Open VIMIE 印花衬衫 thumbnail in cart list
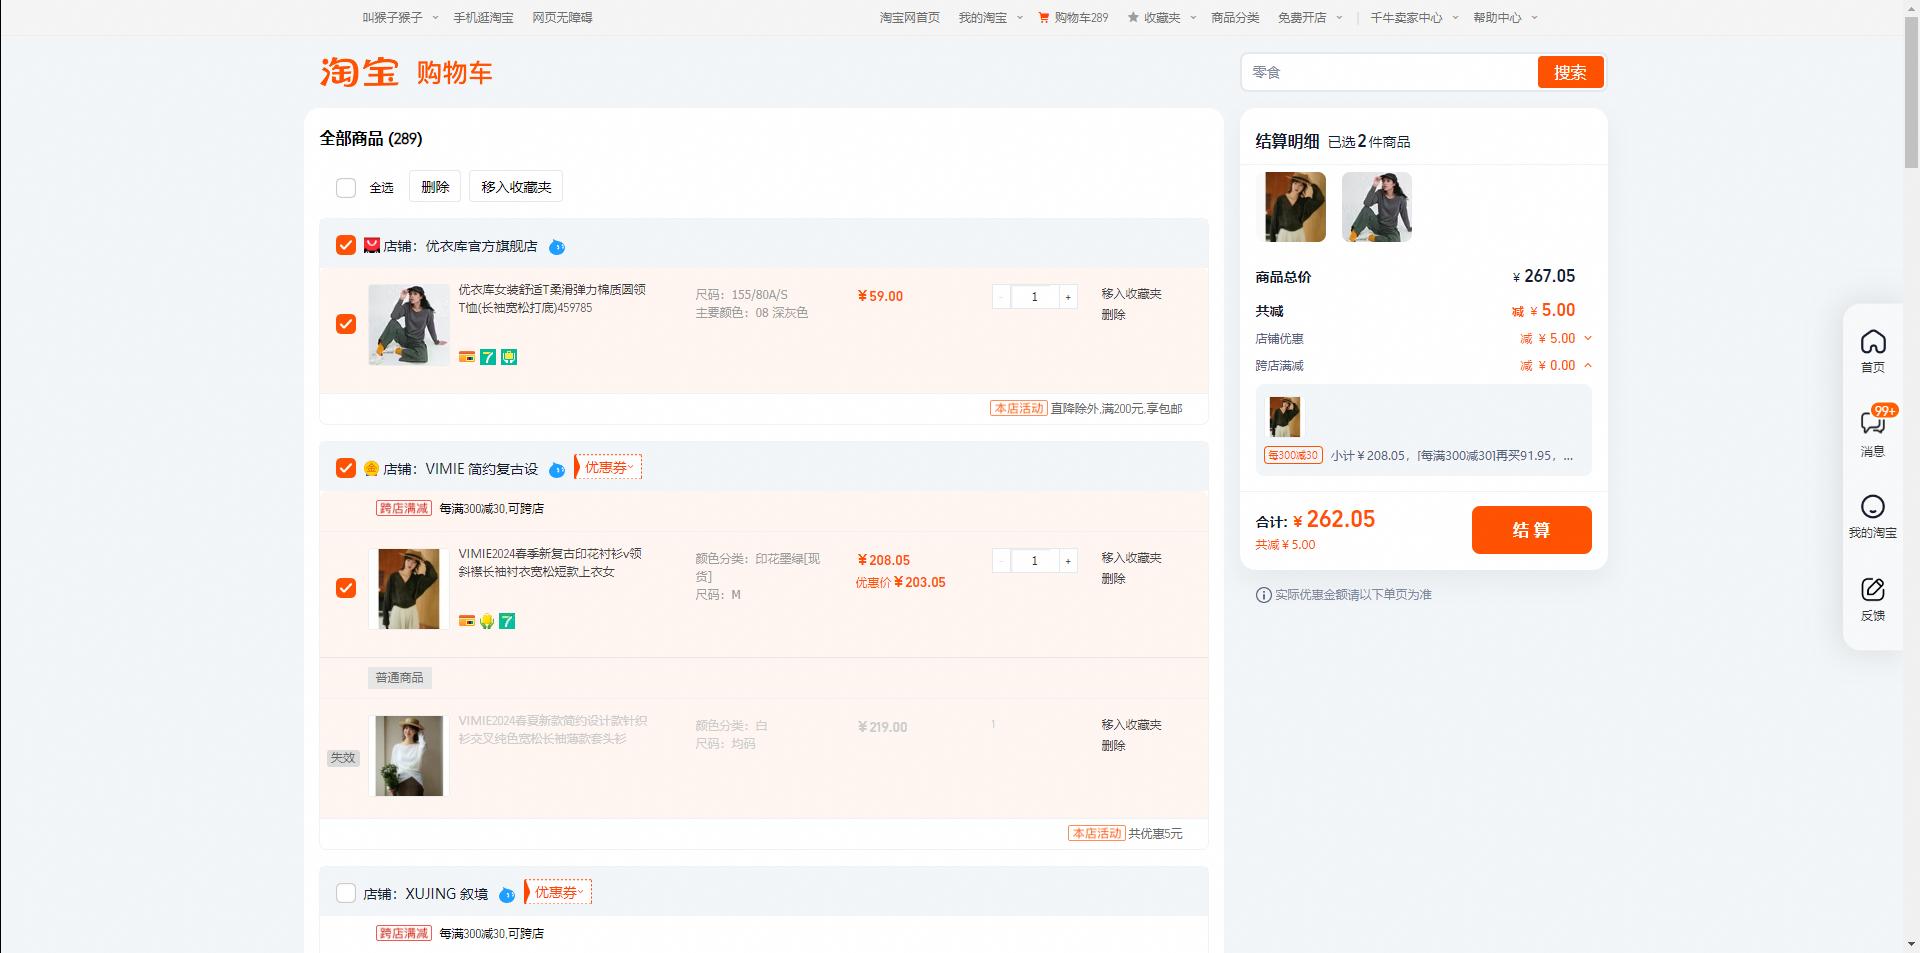This screenshot has width=1920, height=953. (408, 588)
